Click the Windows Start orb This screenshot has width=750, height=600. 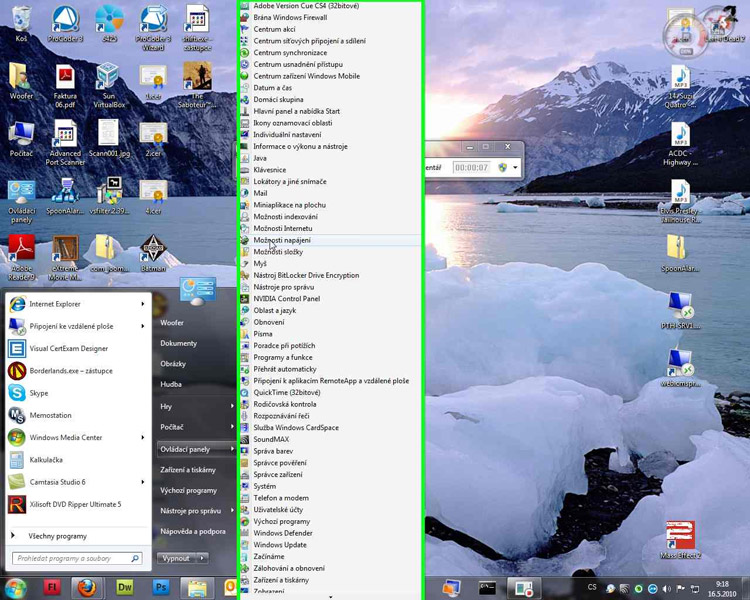coord(15,587)
